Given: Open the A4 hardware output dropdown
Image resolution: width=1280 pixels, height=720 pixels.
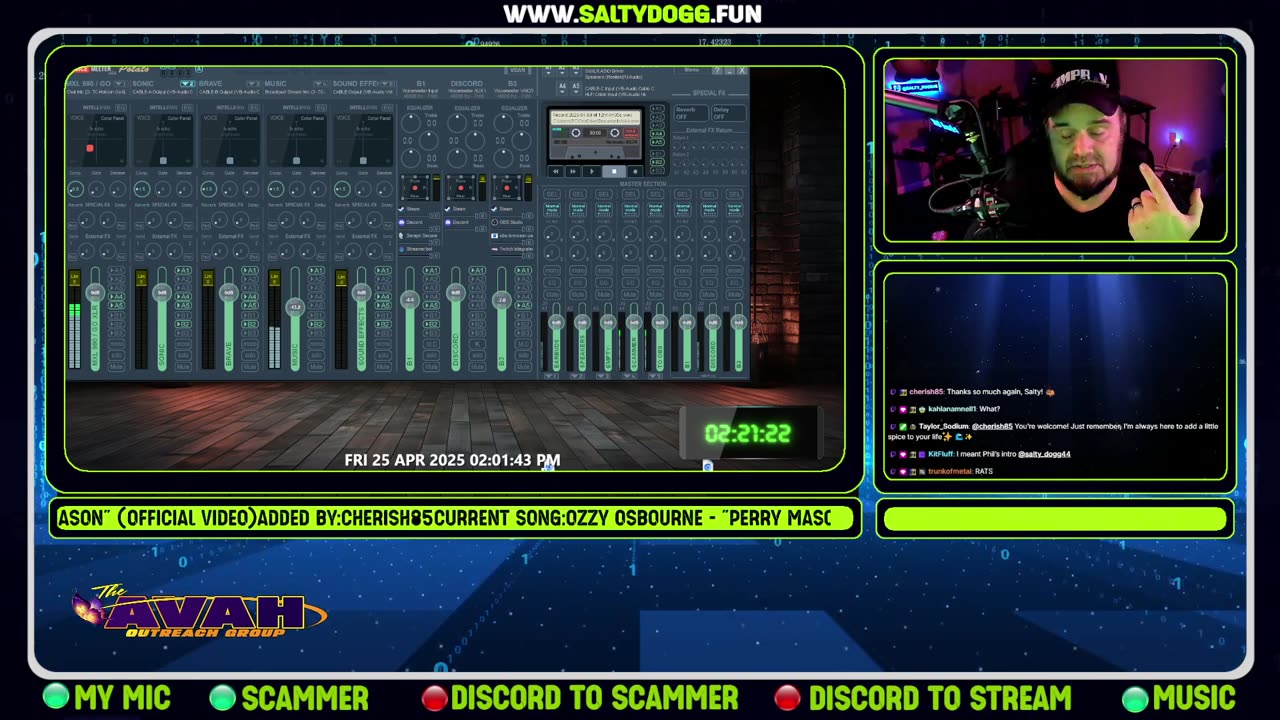Looking at the screenshot, I should 562,88.
